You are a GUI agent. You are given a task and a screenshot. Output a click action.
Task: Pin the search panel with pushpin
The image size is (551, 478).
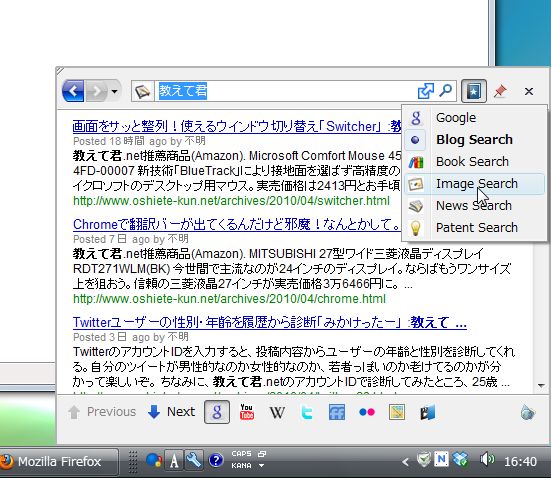click(500, 91)
